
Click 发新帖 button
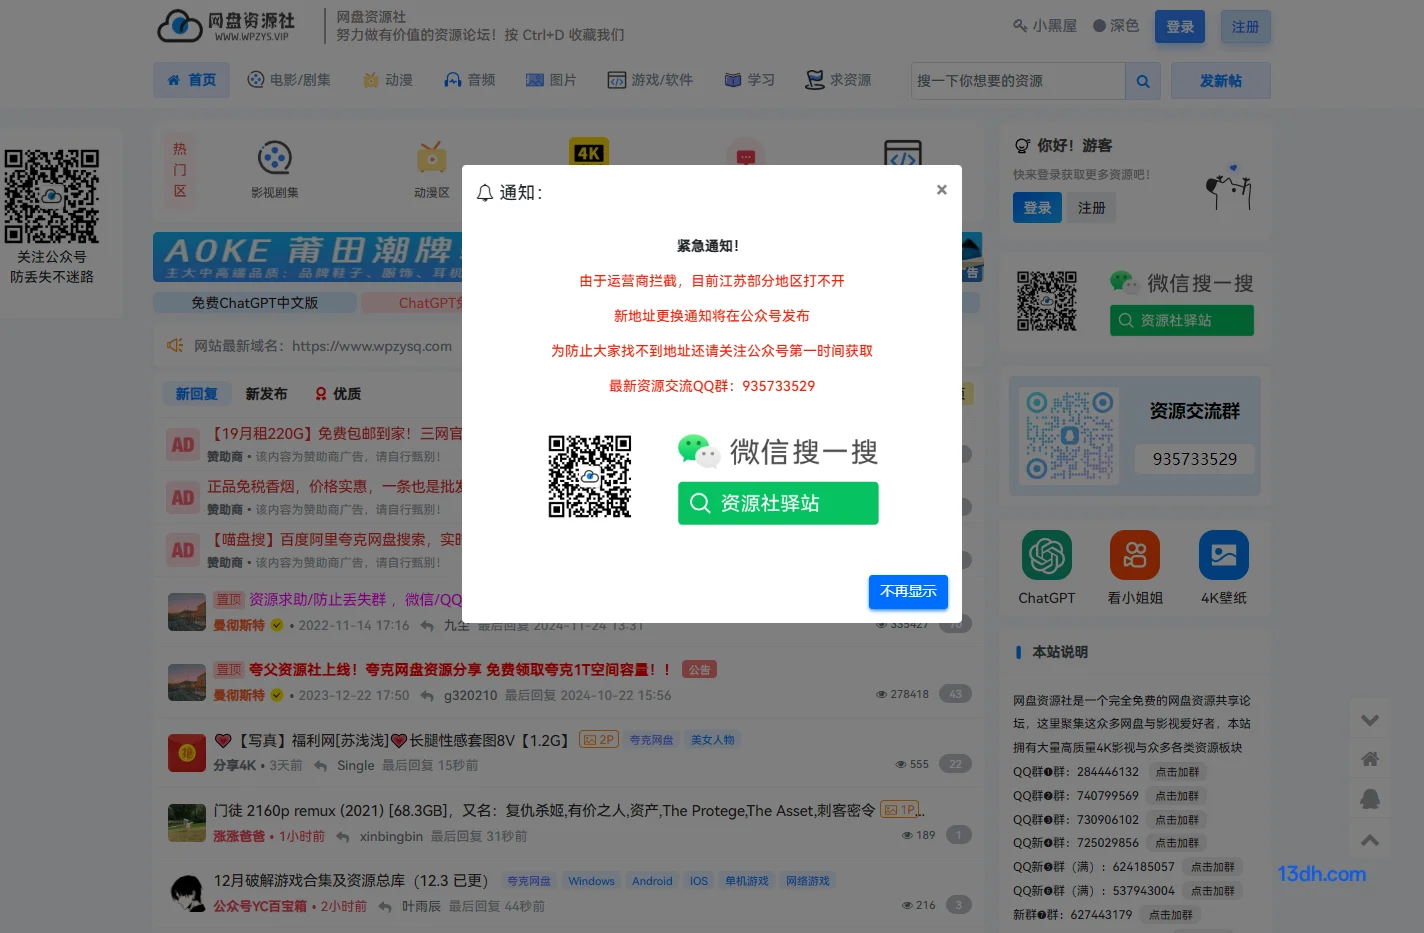pyautogui.click(x=1221, y=81)
